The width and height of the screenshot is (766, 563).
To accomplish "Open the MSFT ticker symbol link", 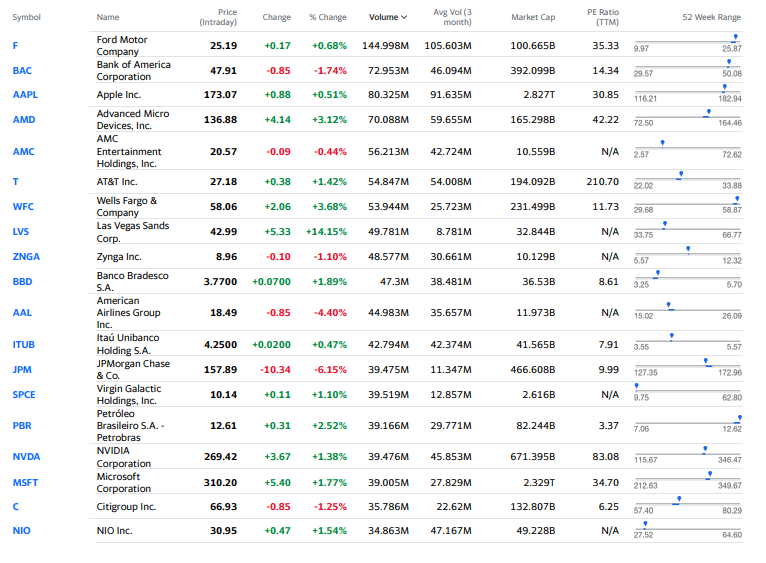I will (x=25, y=482).
